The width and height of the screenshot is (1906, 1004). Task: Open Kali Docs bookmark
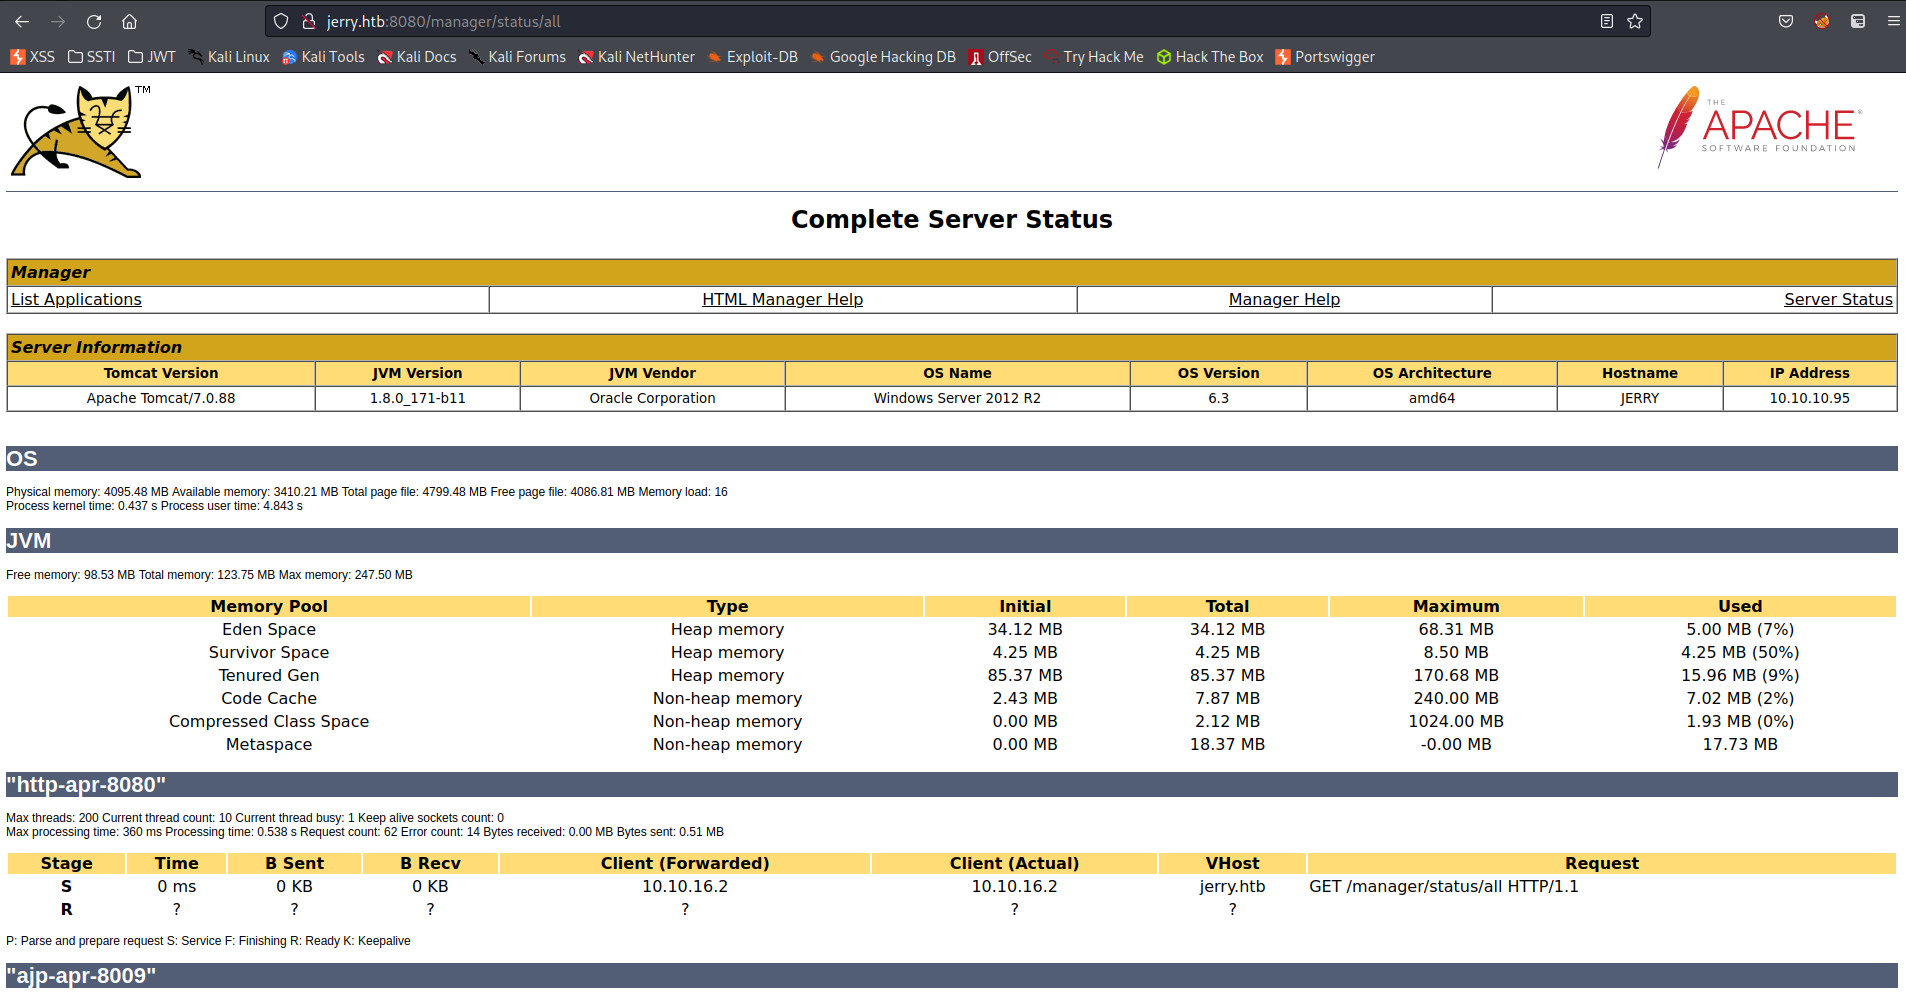tap(417, 57)
